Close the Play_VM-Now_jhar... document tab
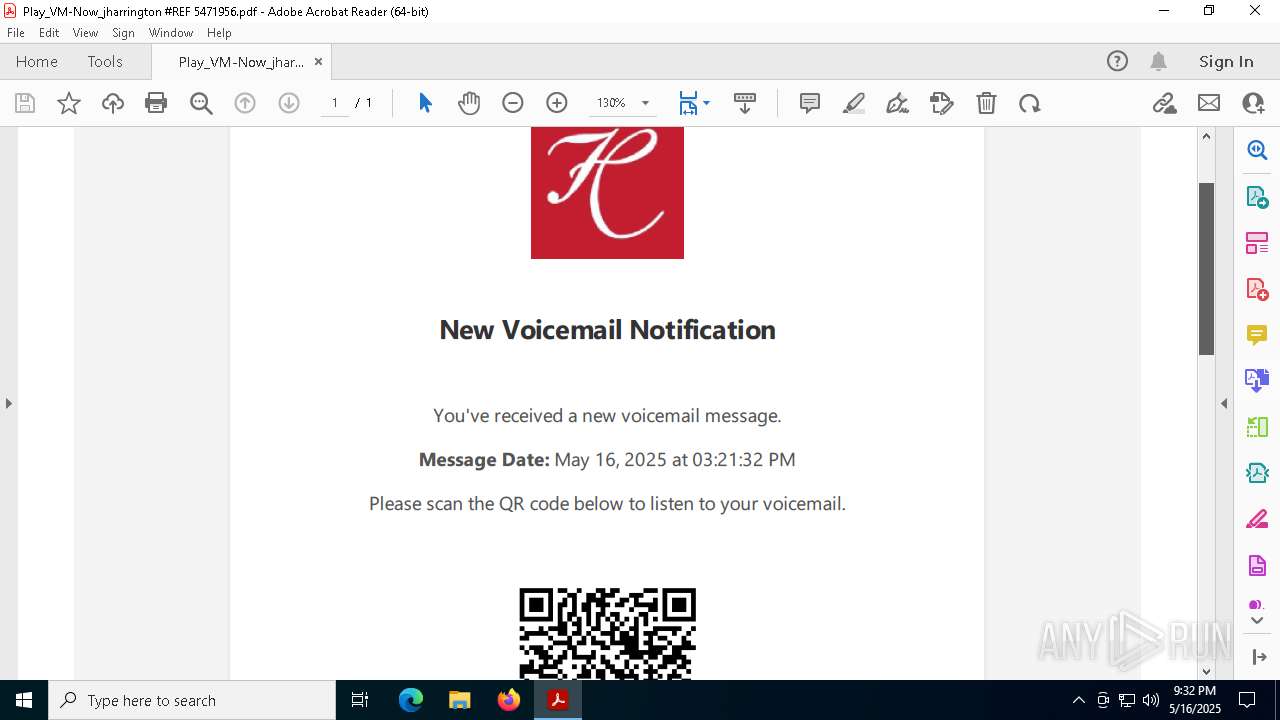 pos(318,61)
